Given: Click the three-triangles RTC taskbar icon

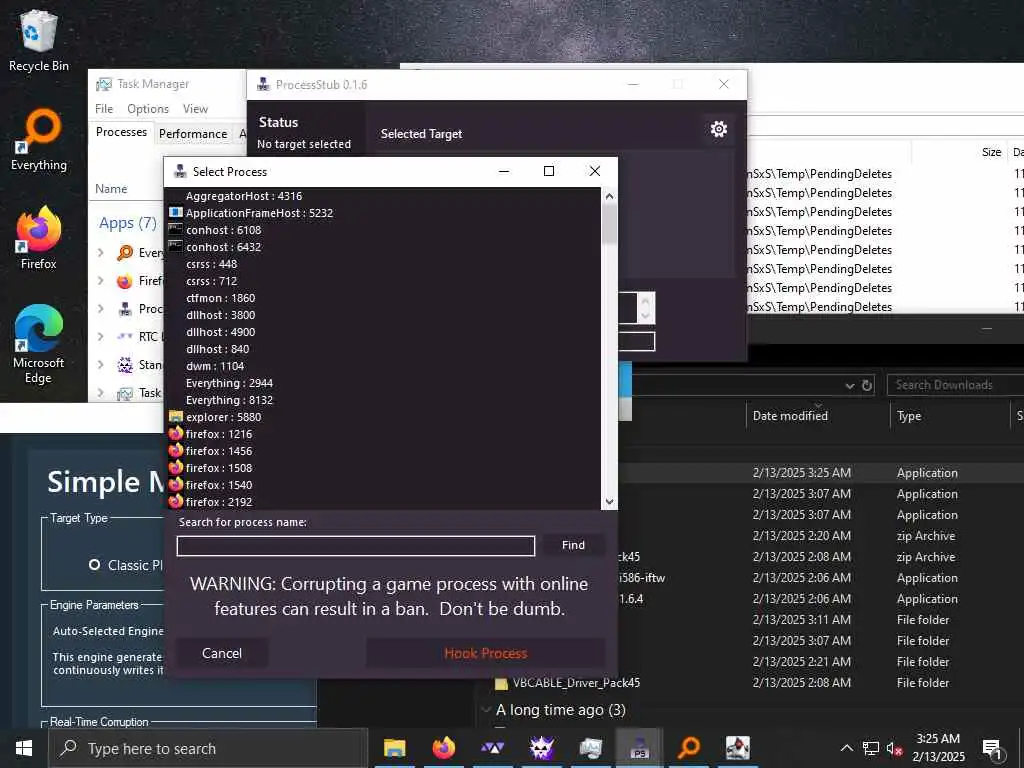Looking at the screenshot, I should click(x=492, y=748).
